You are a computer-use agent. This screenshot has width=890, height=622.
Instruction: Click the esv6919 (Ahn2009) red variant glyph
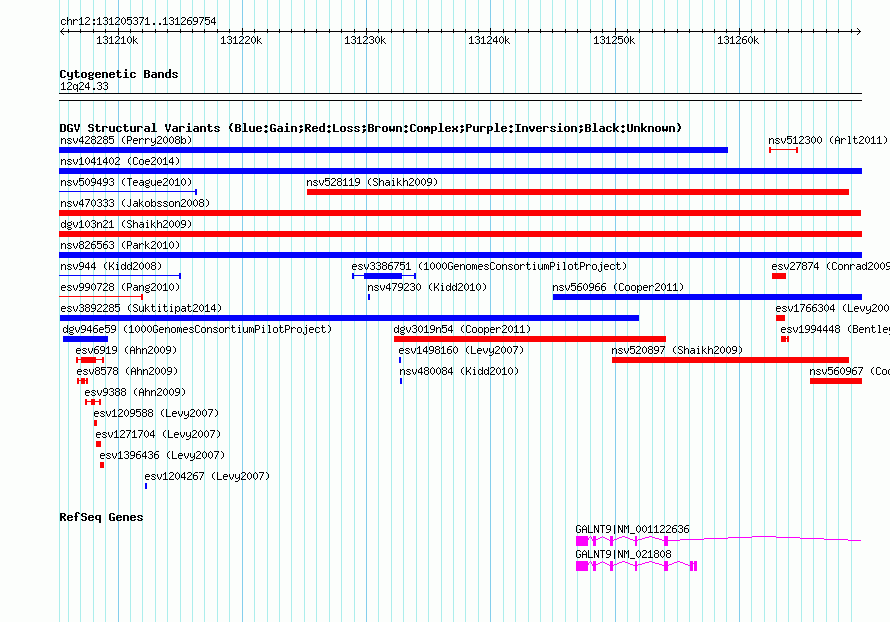pos(90,360)
